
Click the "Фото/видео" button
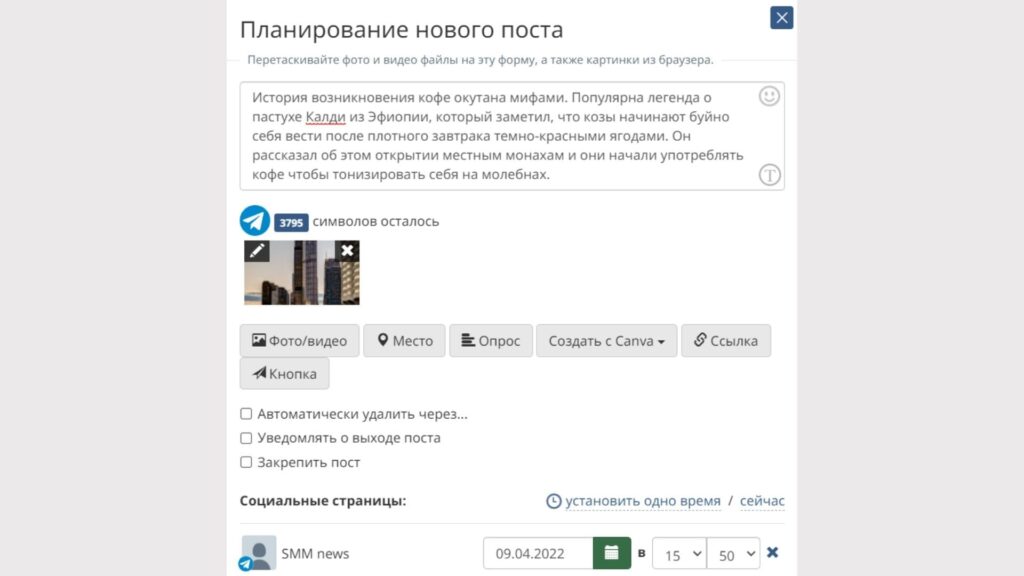pos(299,341)
